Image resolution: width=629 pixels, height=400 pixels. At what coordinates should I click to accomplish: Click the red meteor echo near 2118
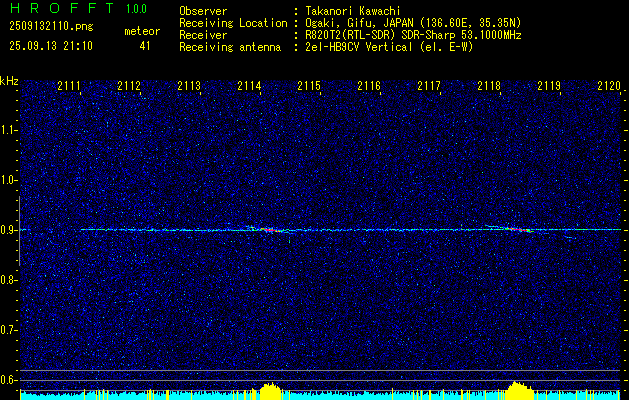520,229
